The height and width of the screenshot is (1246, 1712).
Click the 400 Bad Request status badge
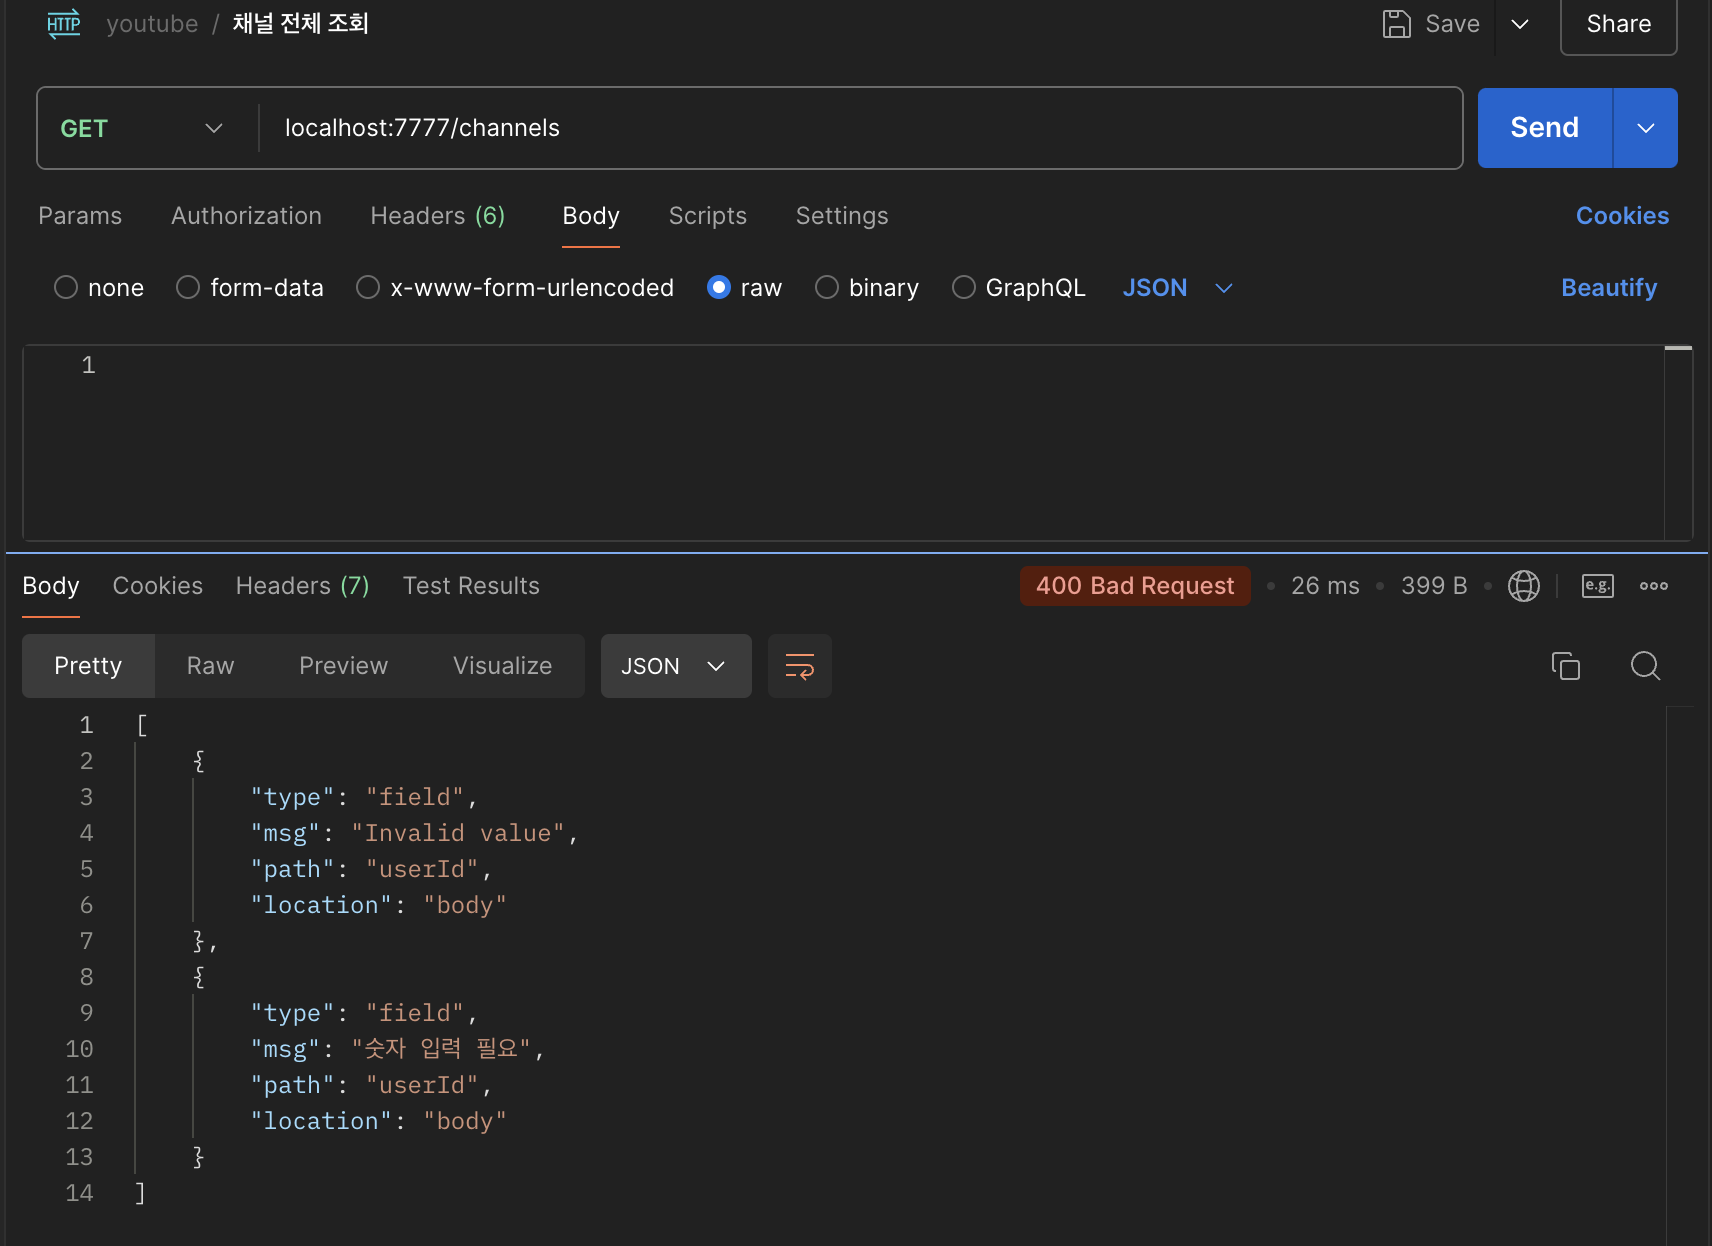pos(1135,586)
